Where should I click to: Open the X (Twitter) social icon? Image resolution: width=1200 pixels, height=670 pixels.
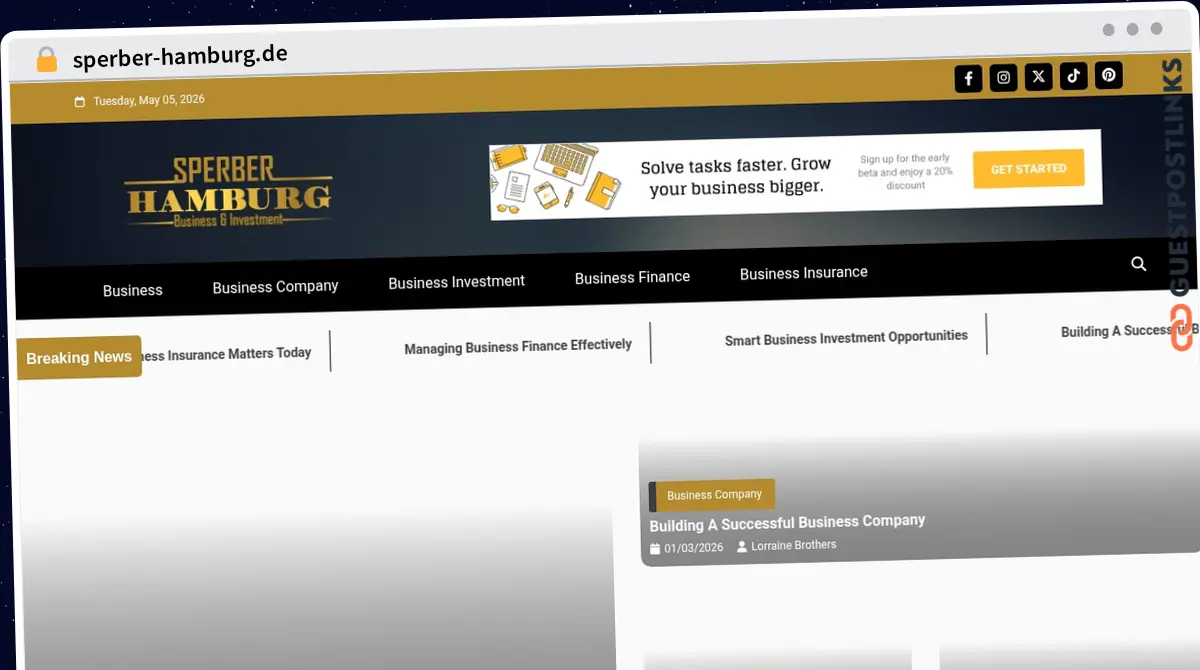pyautogui.click(x=1038, y=77)
